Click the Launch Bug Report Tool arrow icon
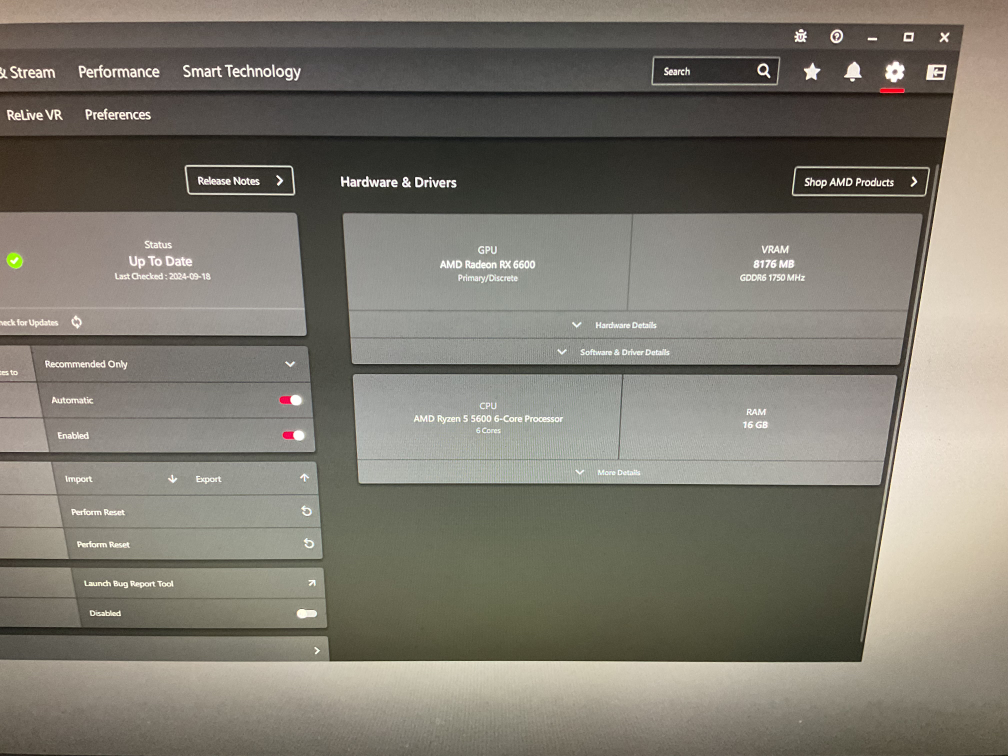1008x756 pixels. (312, 583)
